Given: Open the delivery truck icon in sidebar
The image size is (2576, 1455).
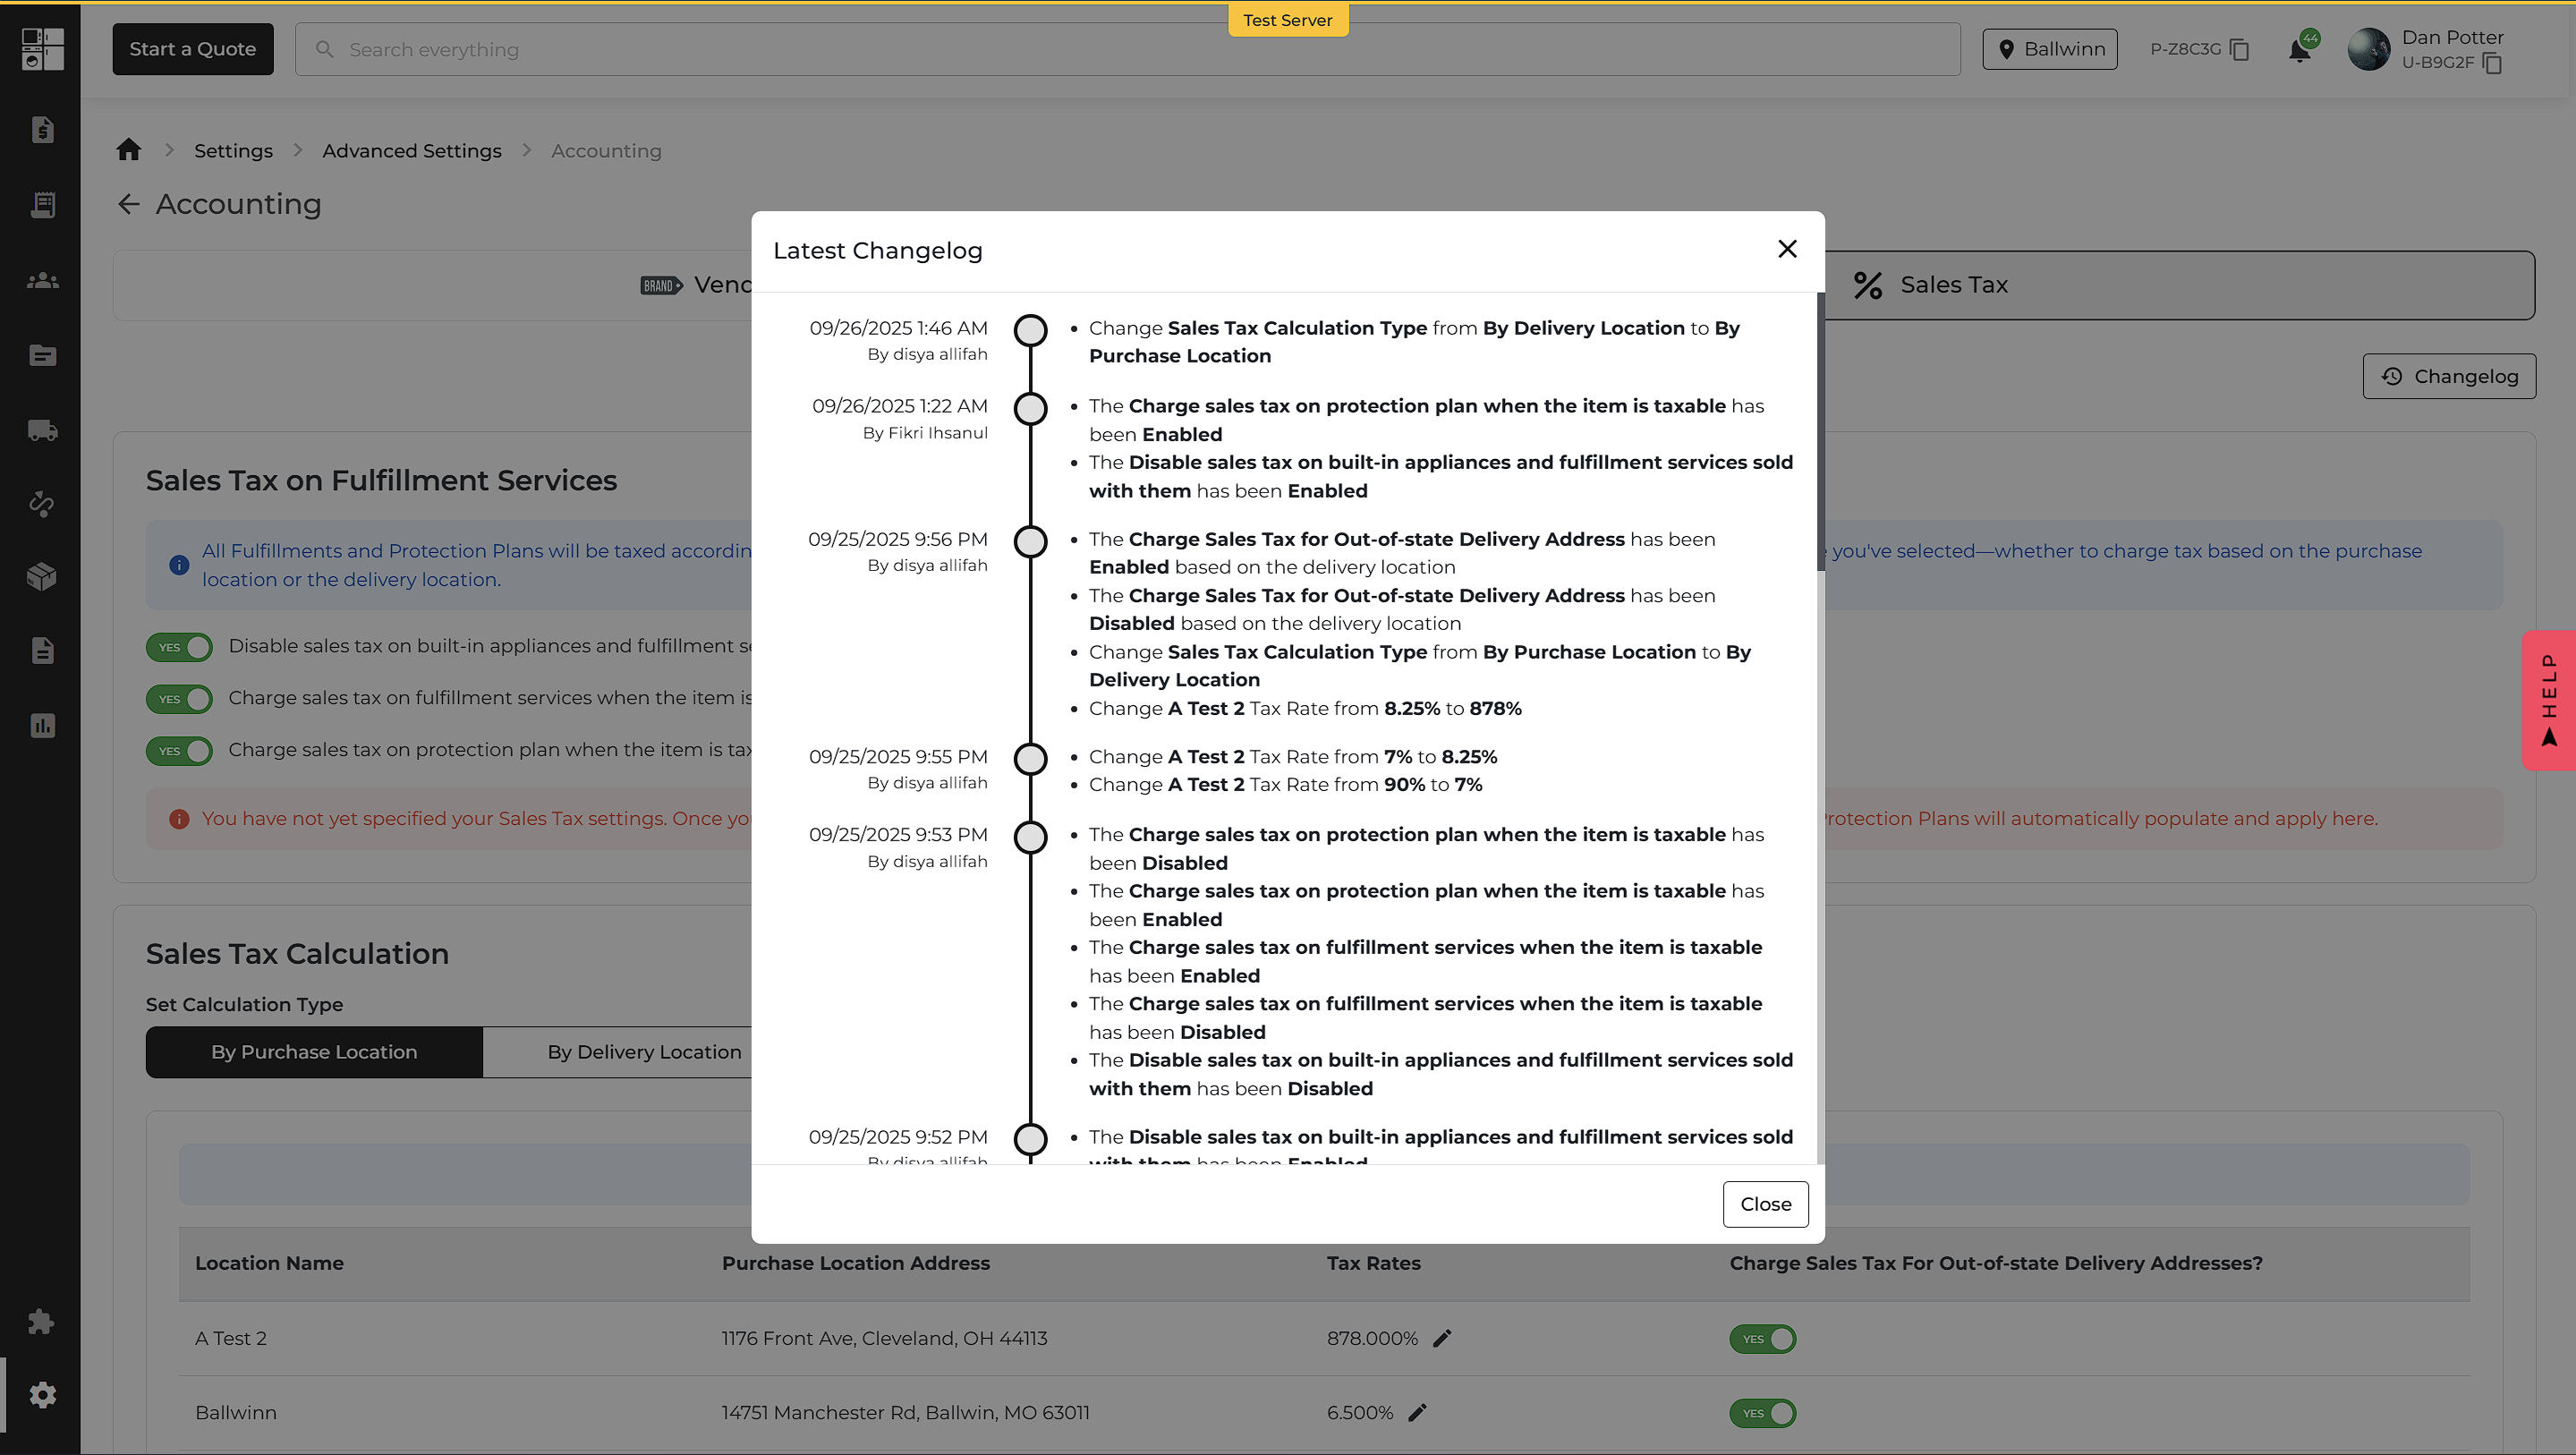Looking at the screenshot, I should [42, 430].
